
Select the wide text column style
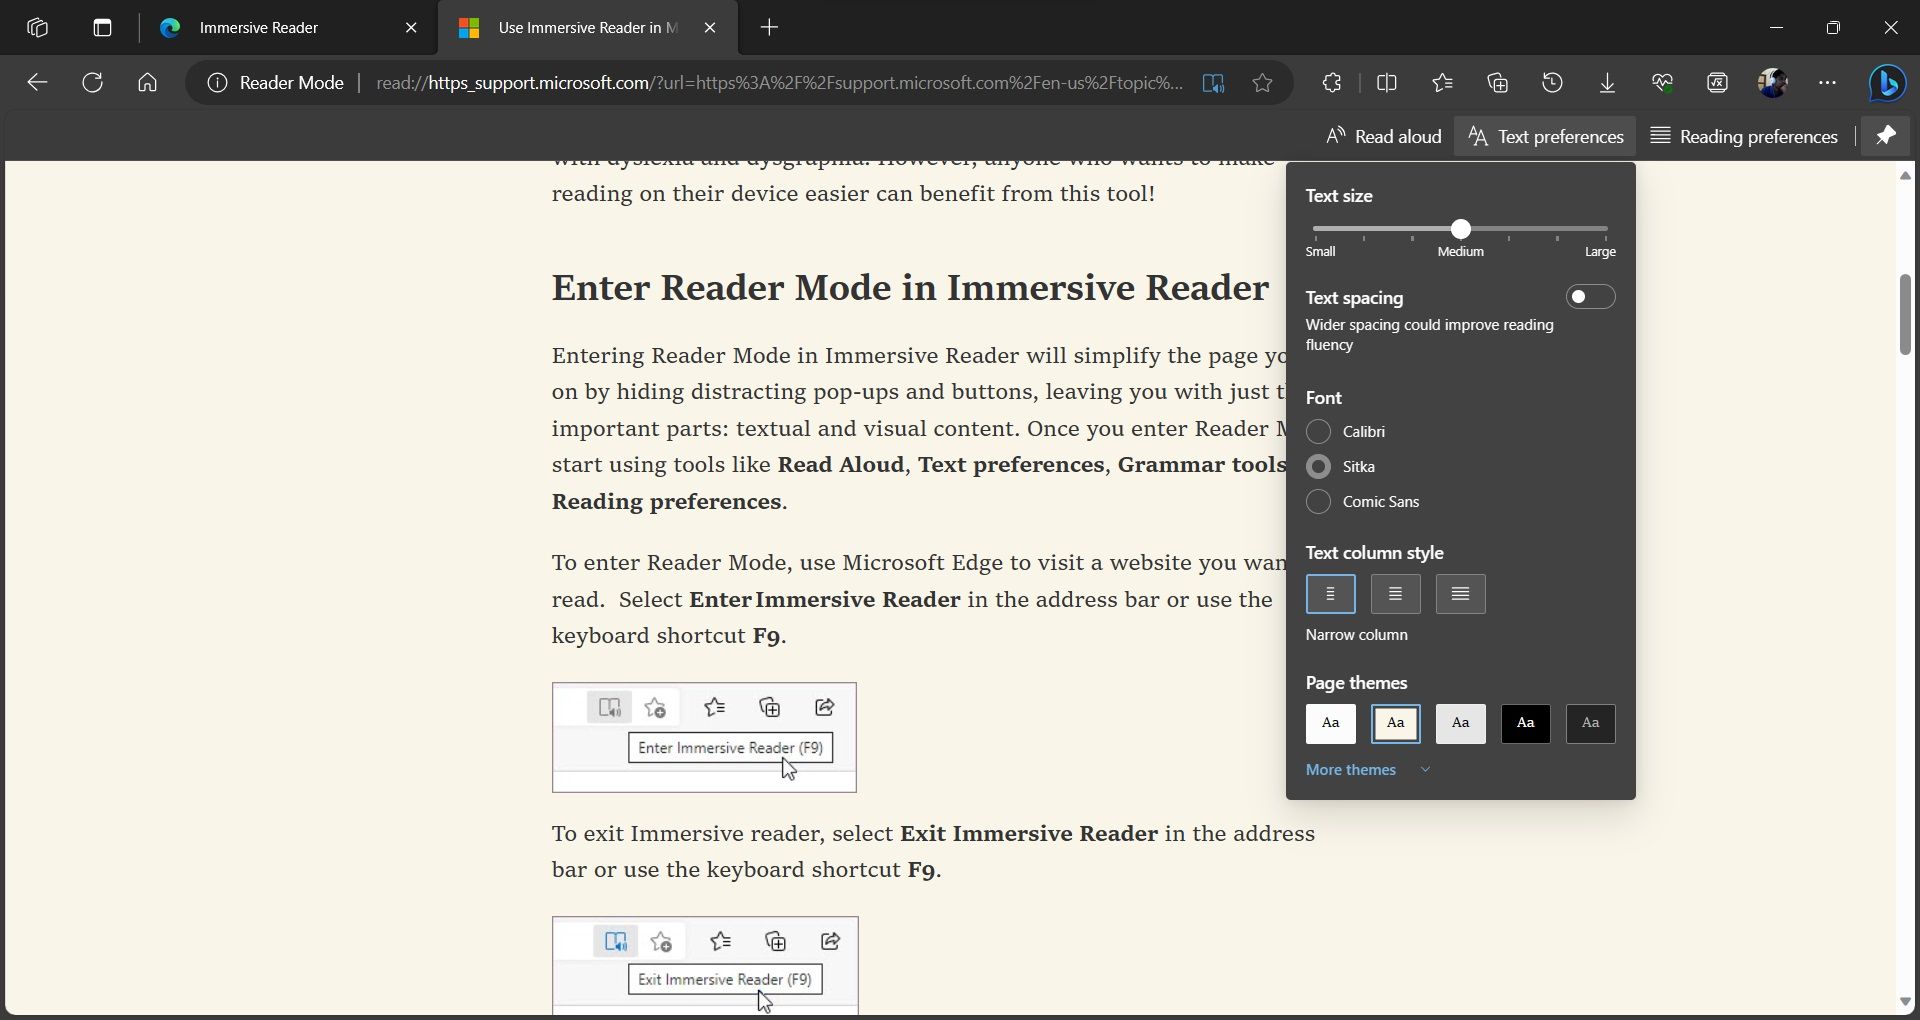[x=1459, y=594]
